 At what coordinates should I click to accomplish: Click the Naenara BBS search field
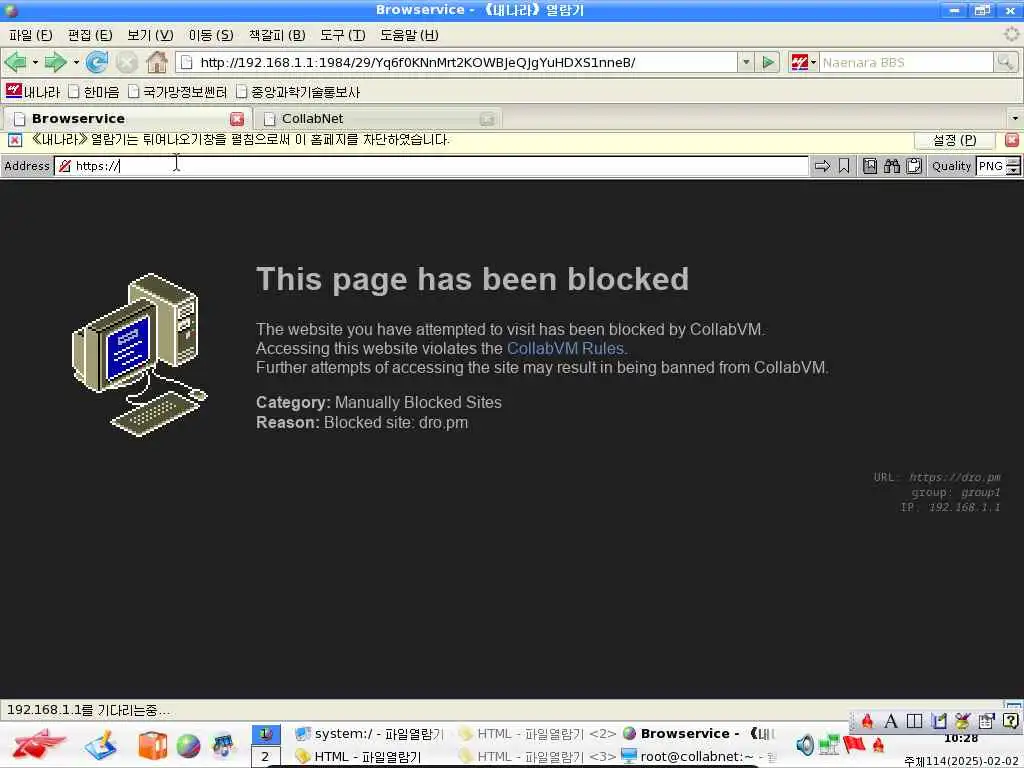(x=905, y=63)
